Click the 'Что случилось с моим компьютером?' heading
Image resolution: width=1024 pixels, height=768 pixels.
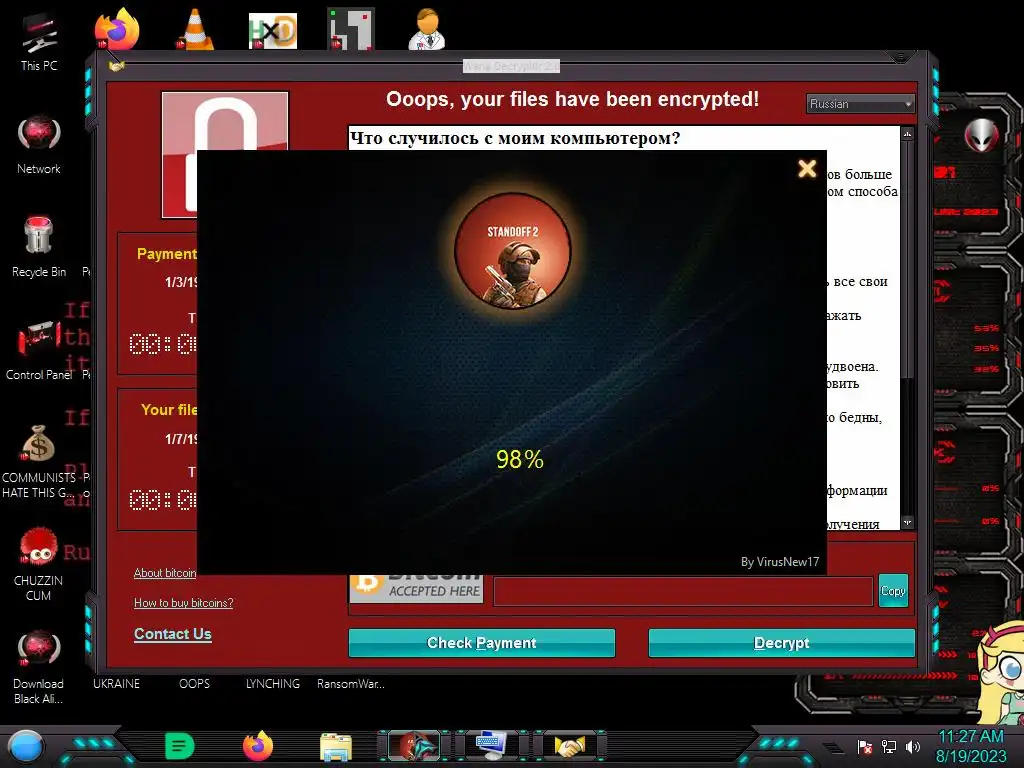[515, 138]
